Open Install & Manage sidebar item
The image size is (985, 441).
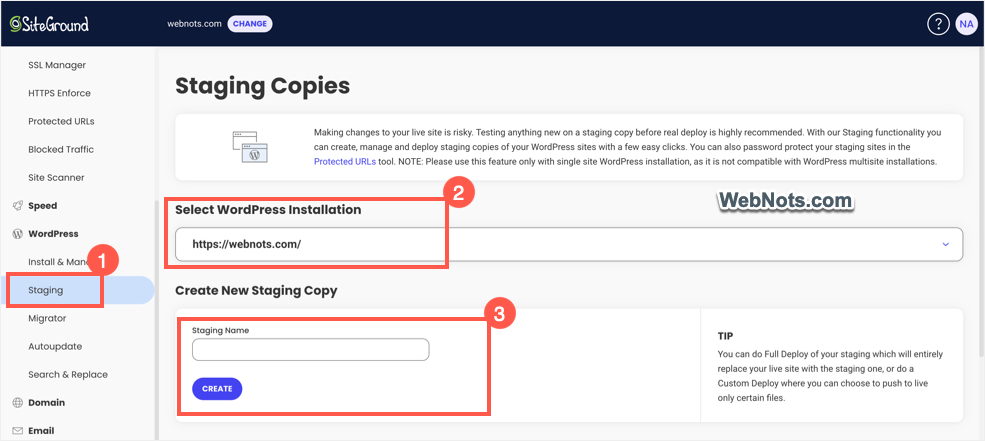tap(60, 262)
